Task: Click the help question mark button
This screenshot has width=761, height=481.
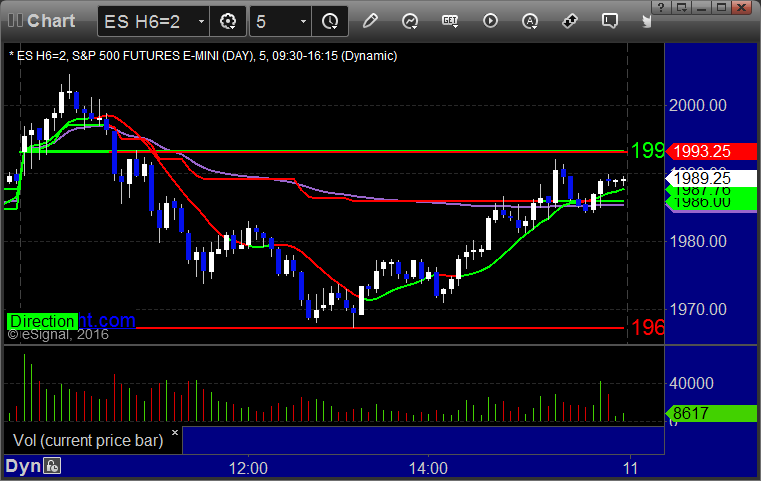Action: pyautogui.click(x=661, y=7)
